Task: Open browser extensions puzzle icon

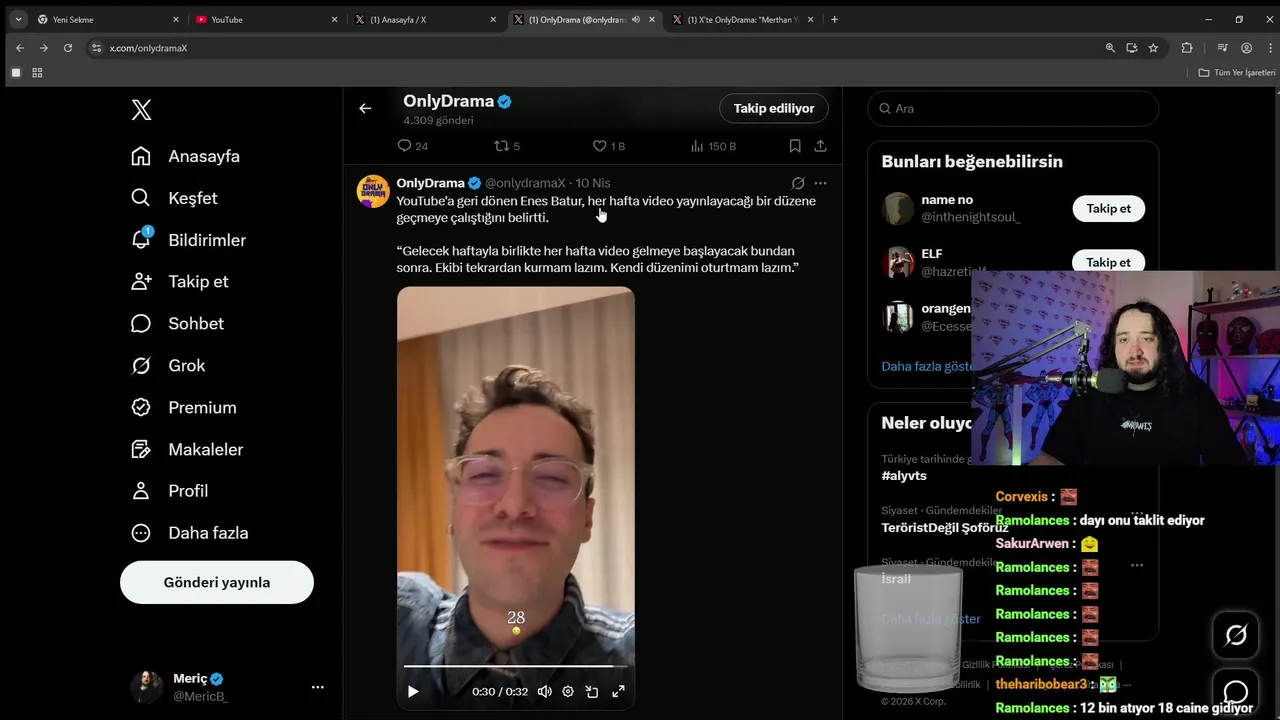Action: click(1187, 47)
